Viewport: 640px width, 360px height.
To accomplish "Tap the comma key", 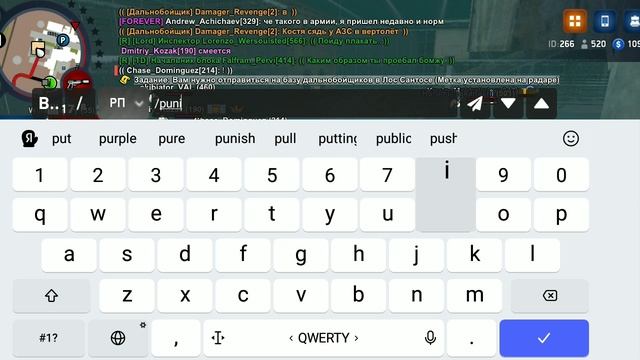I will [176, 338].
